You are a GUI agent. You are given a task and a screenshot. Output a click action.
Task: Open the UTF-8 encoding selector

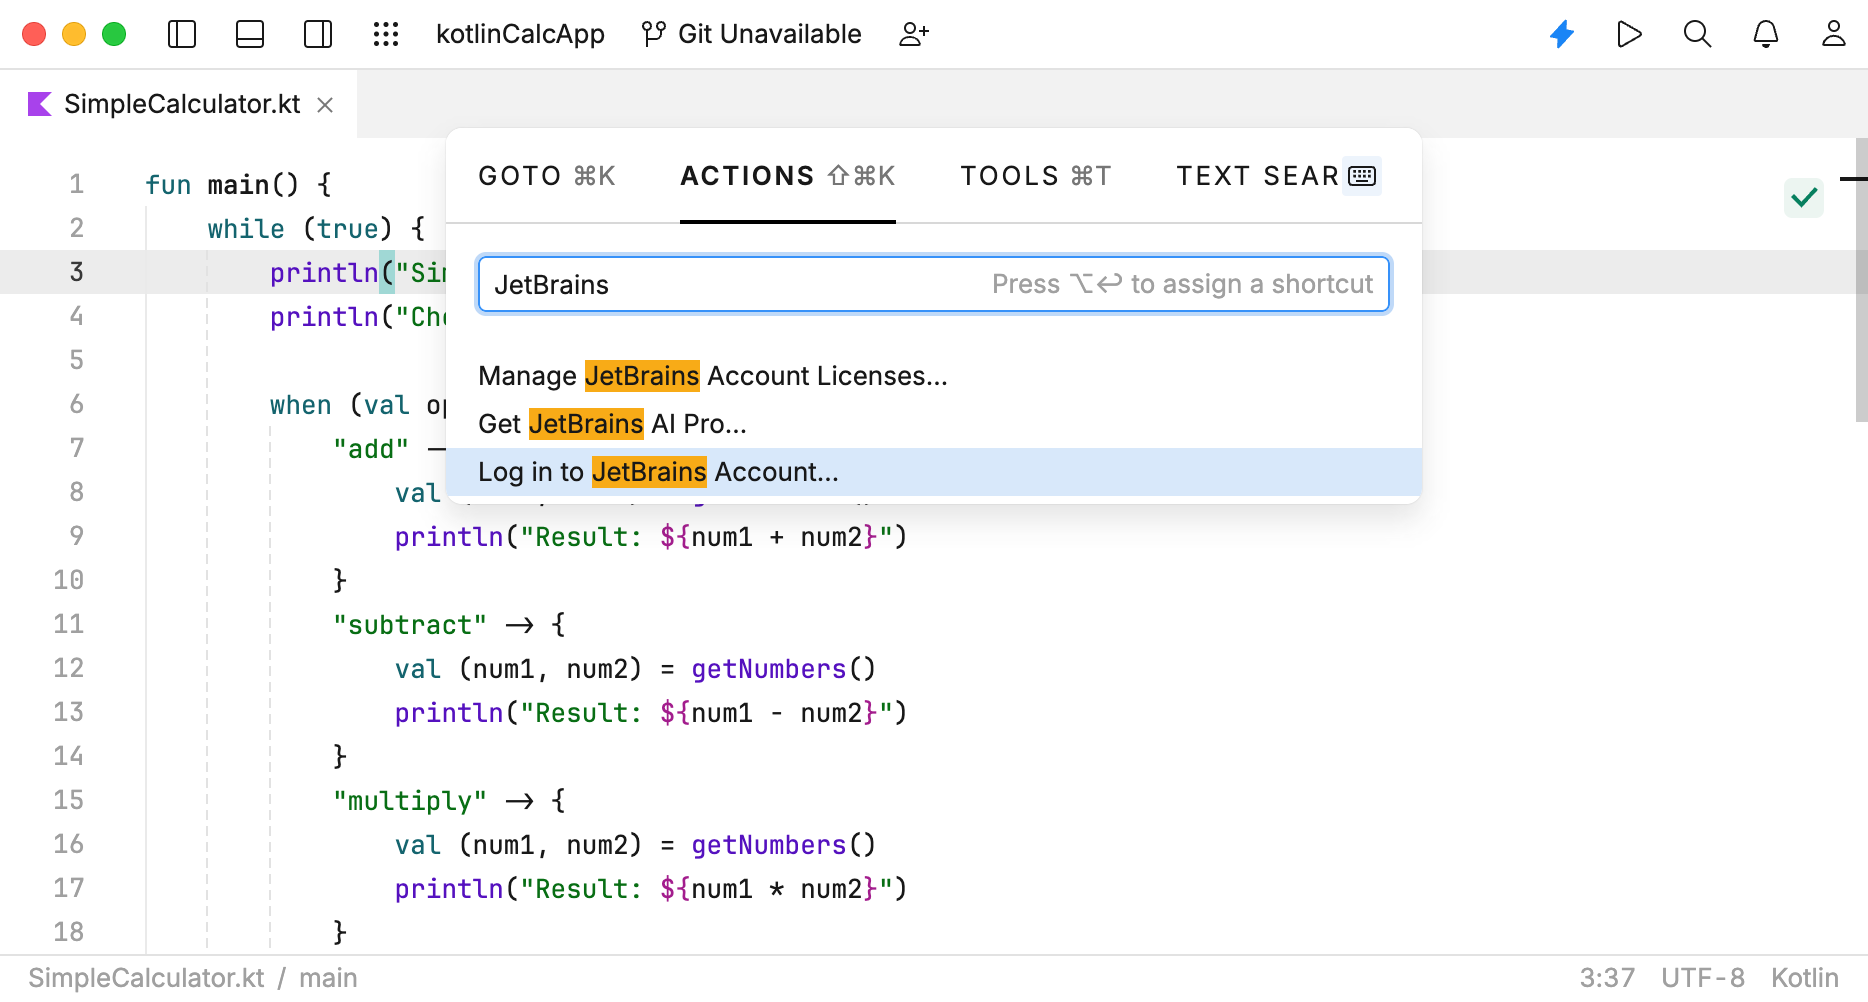point(1701,977)
